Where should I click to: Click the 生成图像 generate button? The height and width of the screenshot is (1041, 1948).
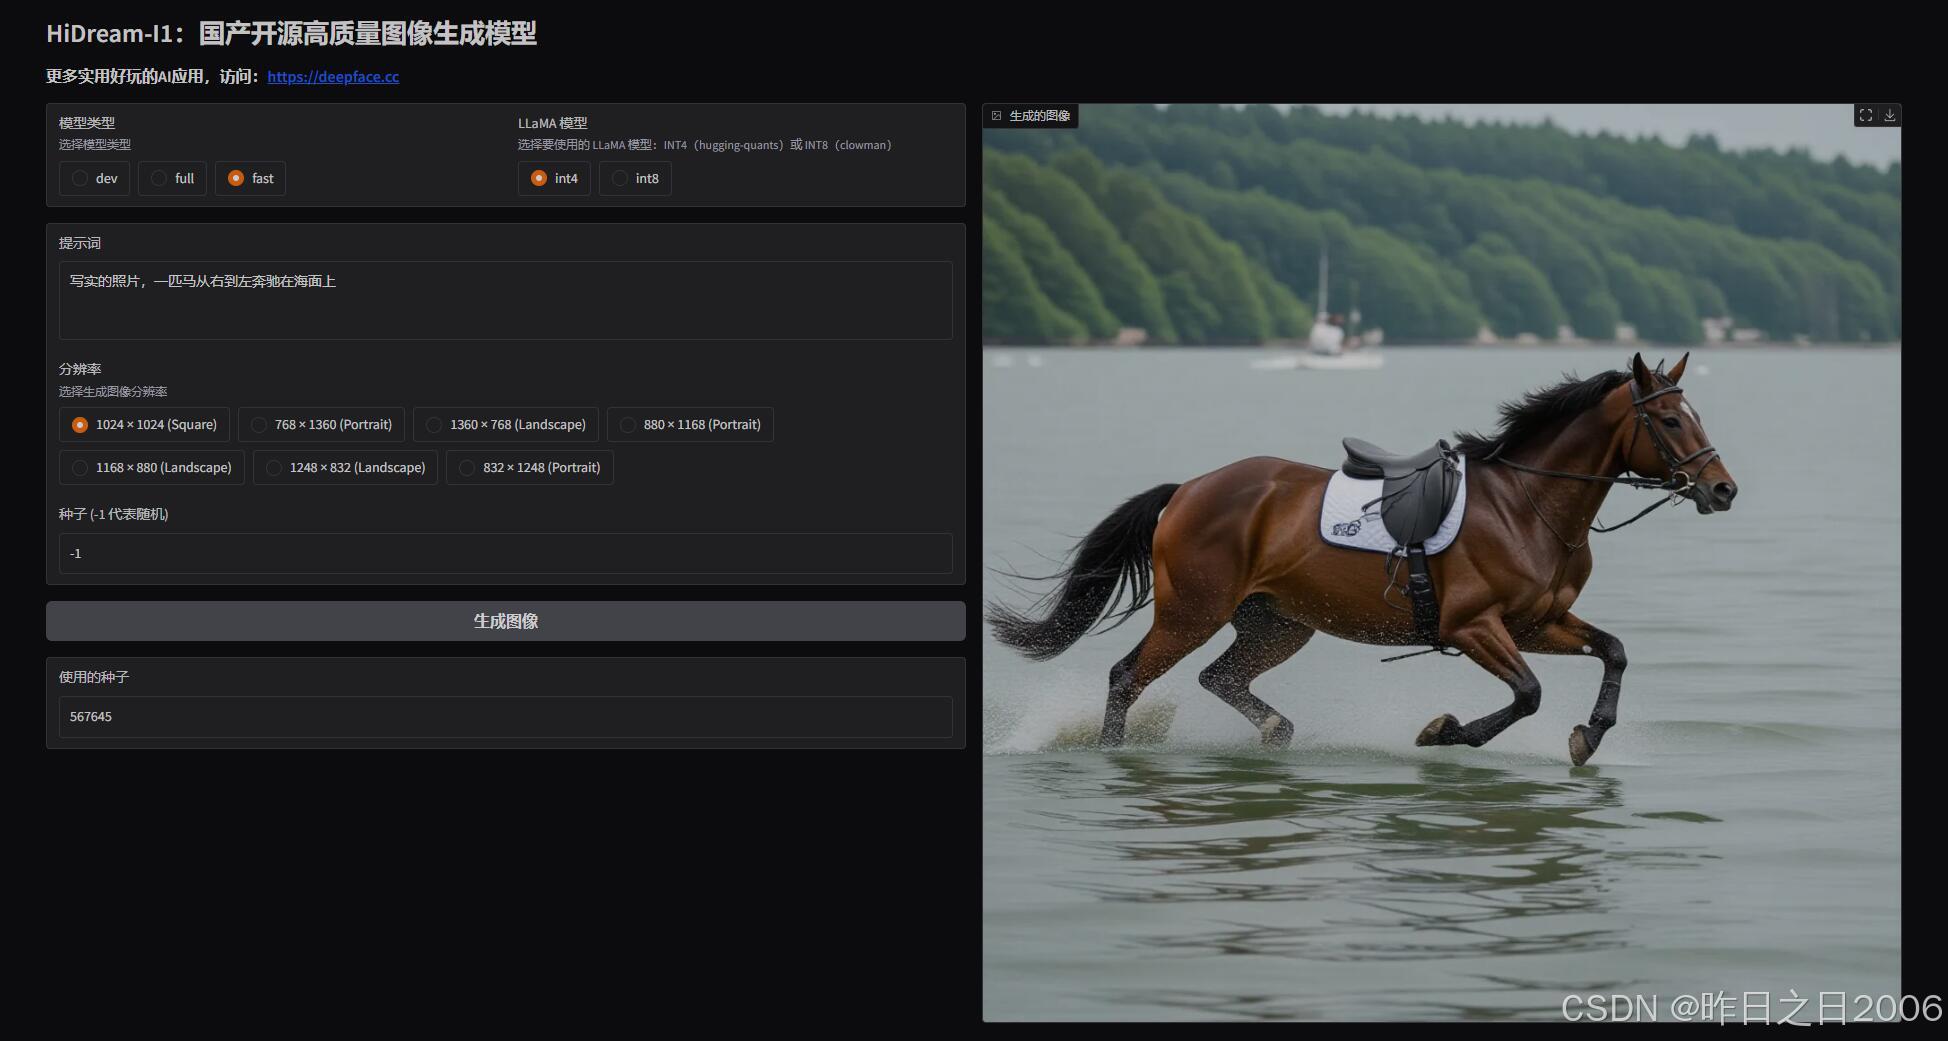pyautogui.click(x=506, y=621)
